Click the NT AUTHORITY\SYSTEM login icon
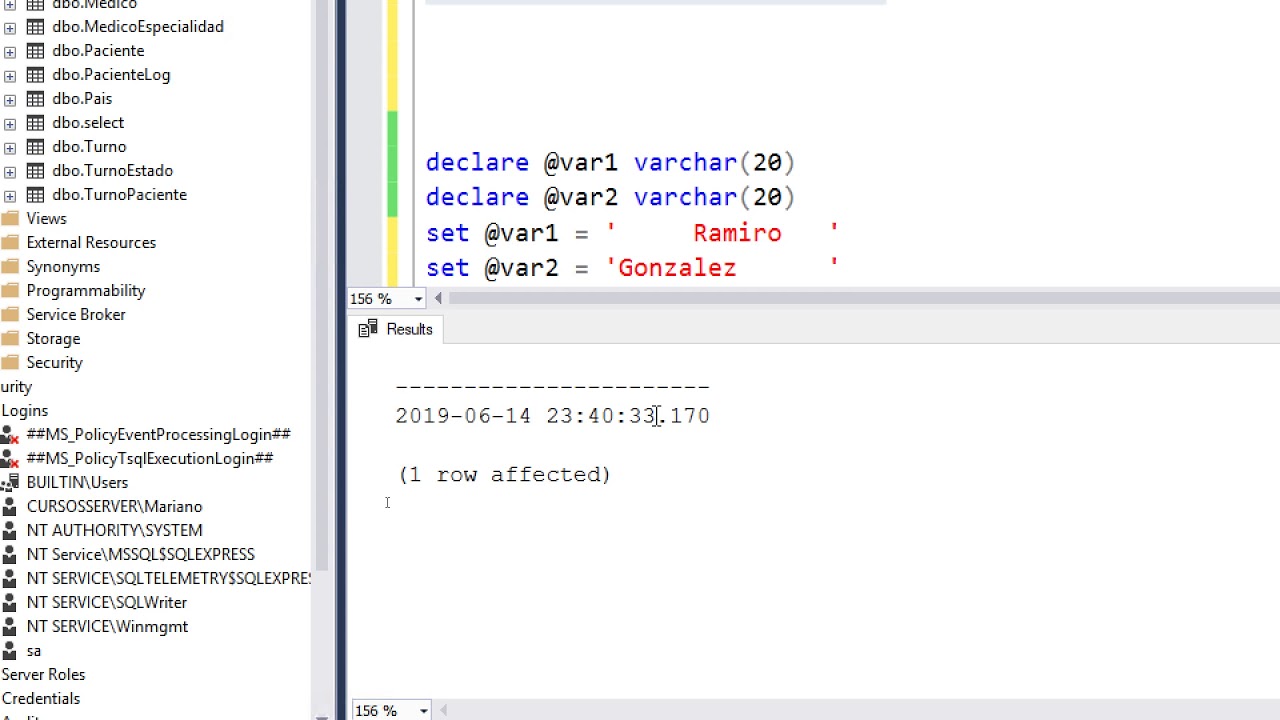The image size is (1280, 720). pyautogui.click(x=10, y=531)
